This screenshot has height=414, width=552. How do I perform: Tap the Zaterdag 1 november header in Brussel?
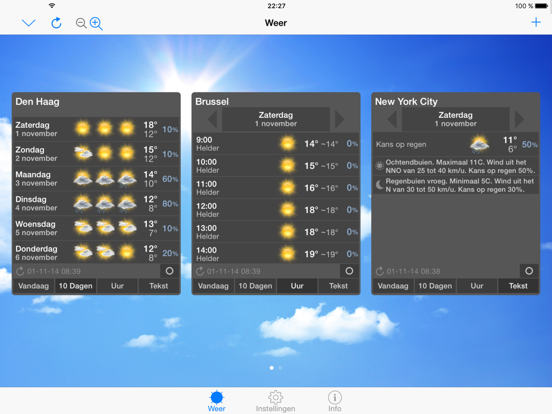[x=276, y=119]
